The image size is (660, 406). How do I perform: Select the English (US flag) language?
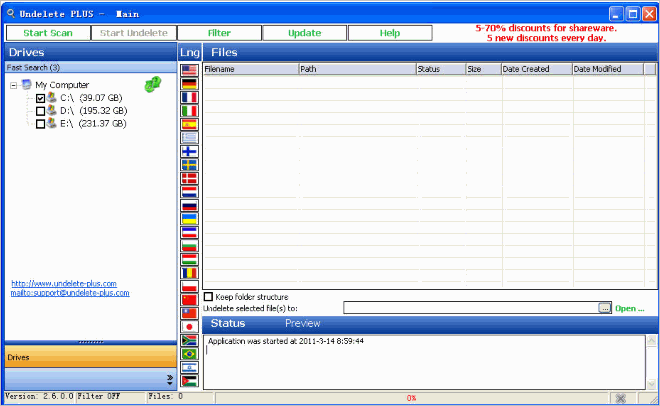(x=189, y=70)
